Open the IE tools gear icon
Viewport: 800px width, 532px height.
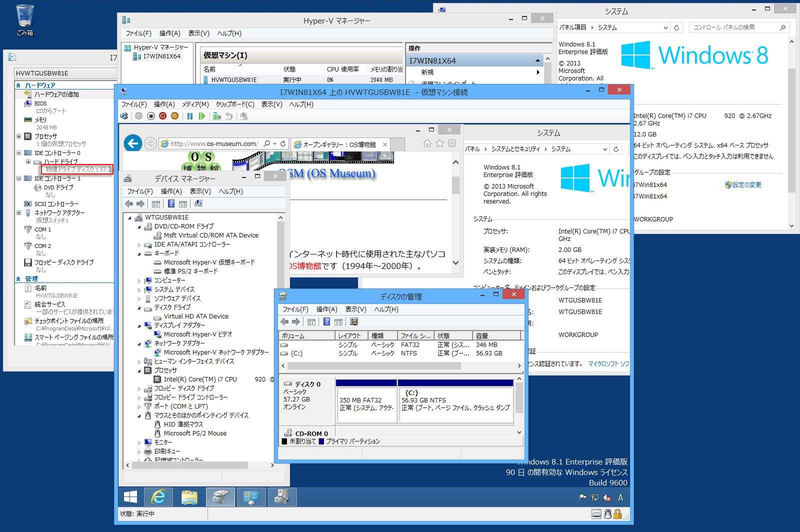[x=452, y=143]
